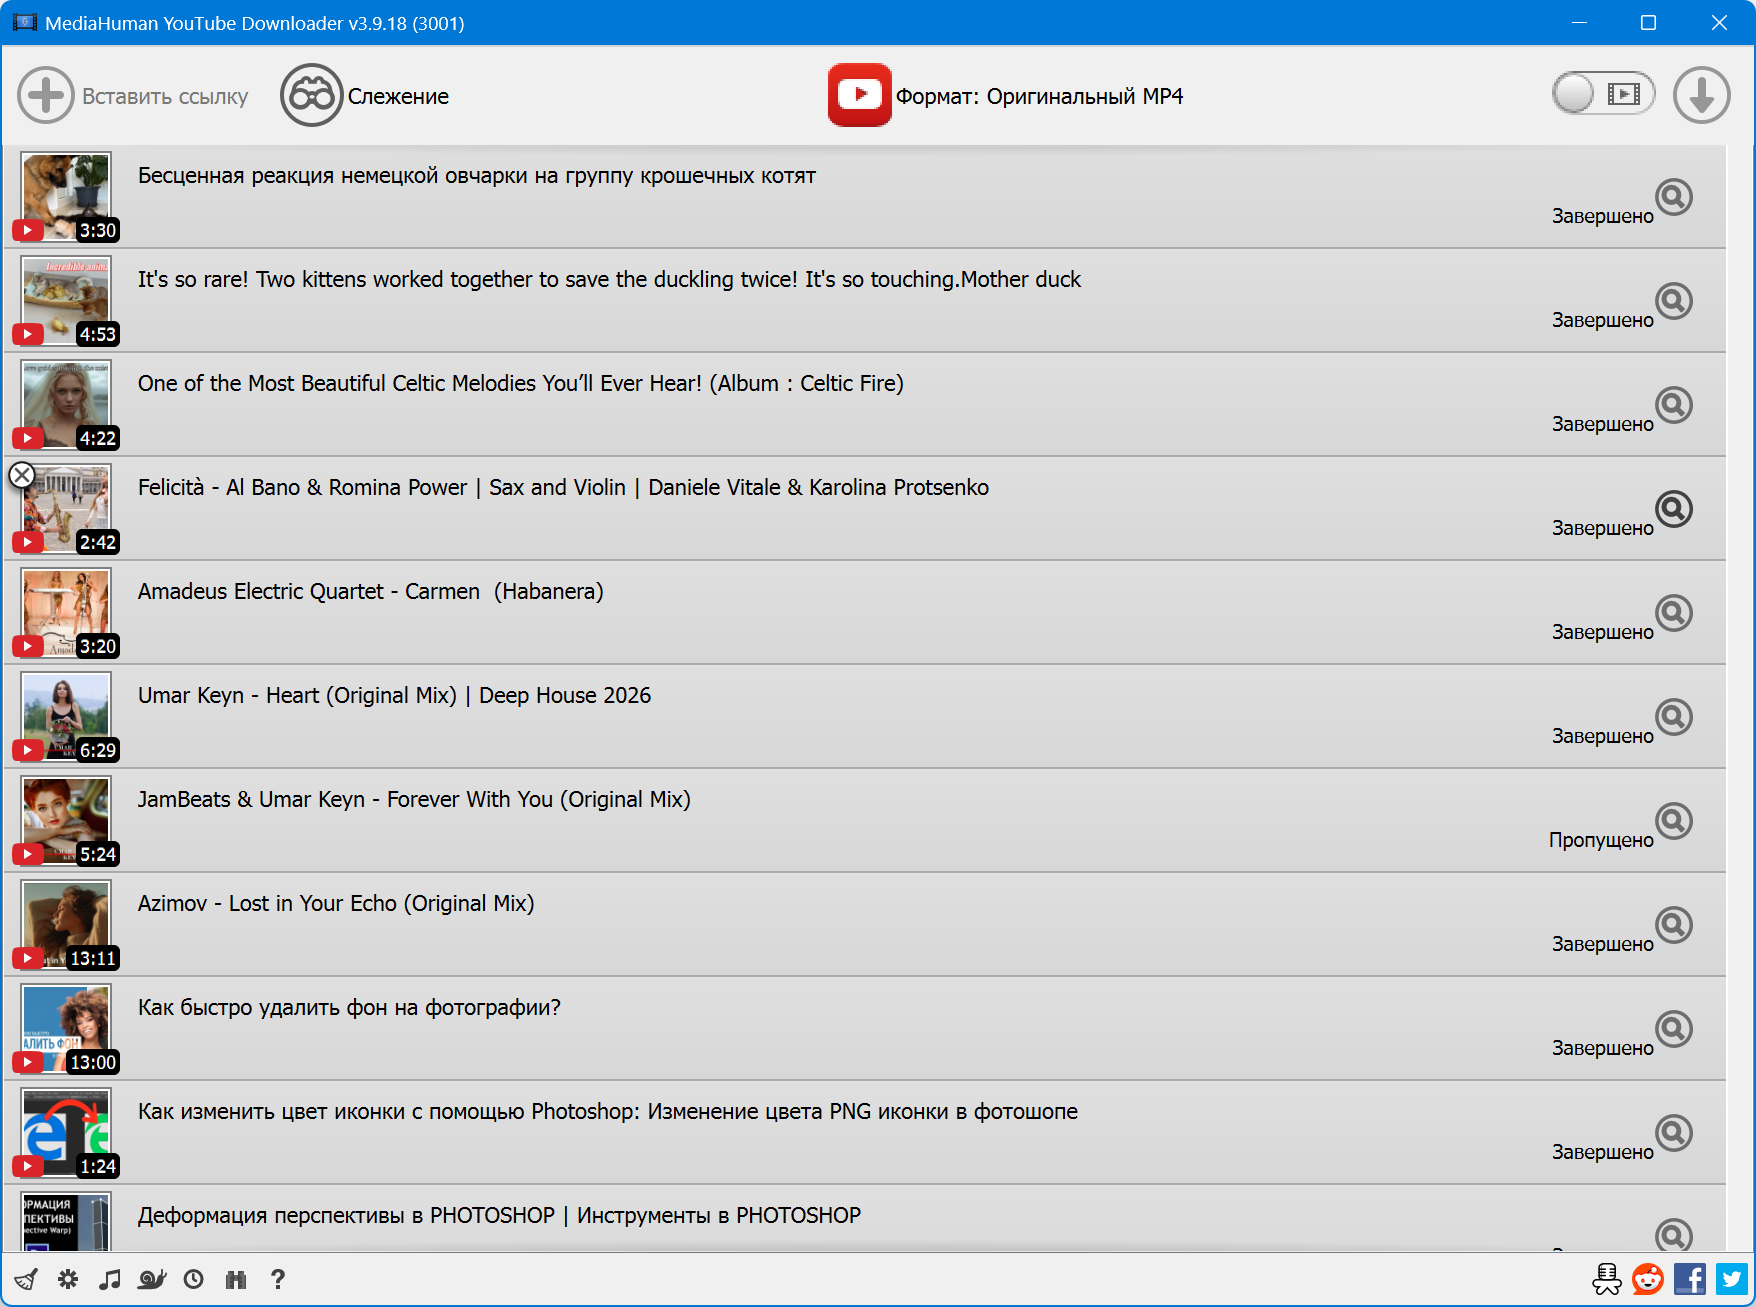Screen dimensions: 1756x1307
Task: Toggle the video mode switch
Action: 1603,94
